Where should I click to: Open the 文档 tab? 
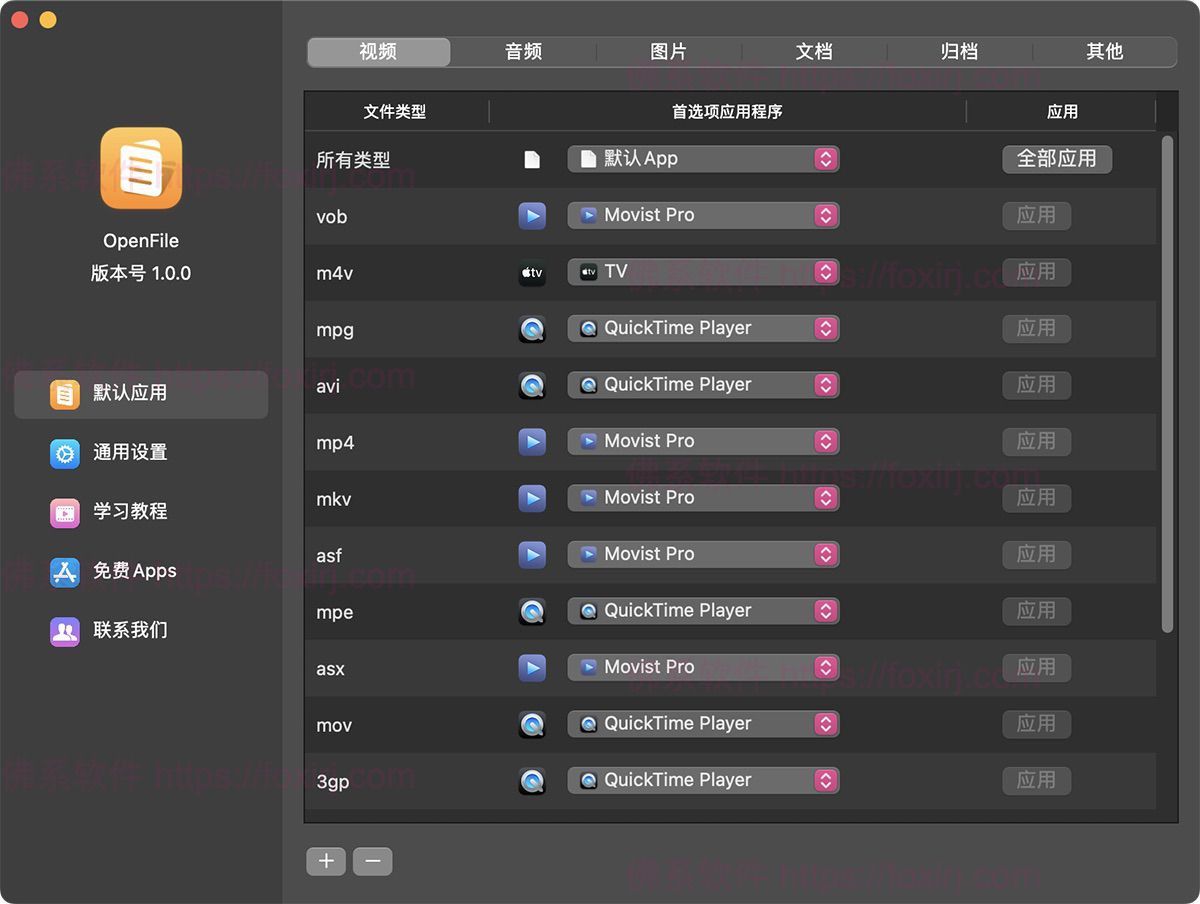814,52
